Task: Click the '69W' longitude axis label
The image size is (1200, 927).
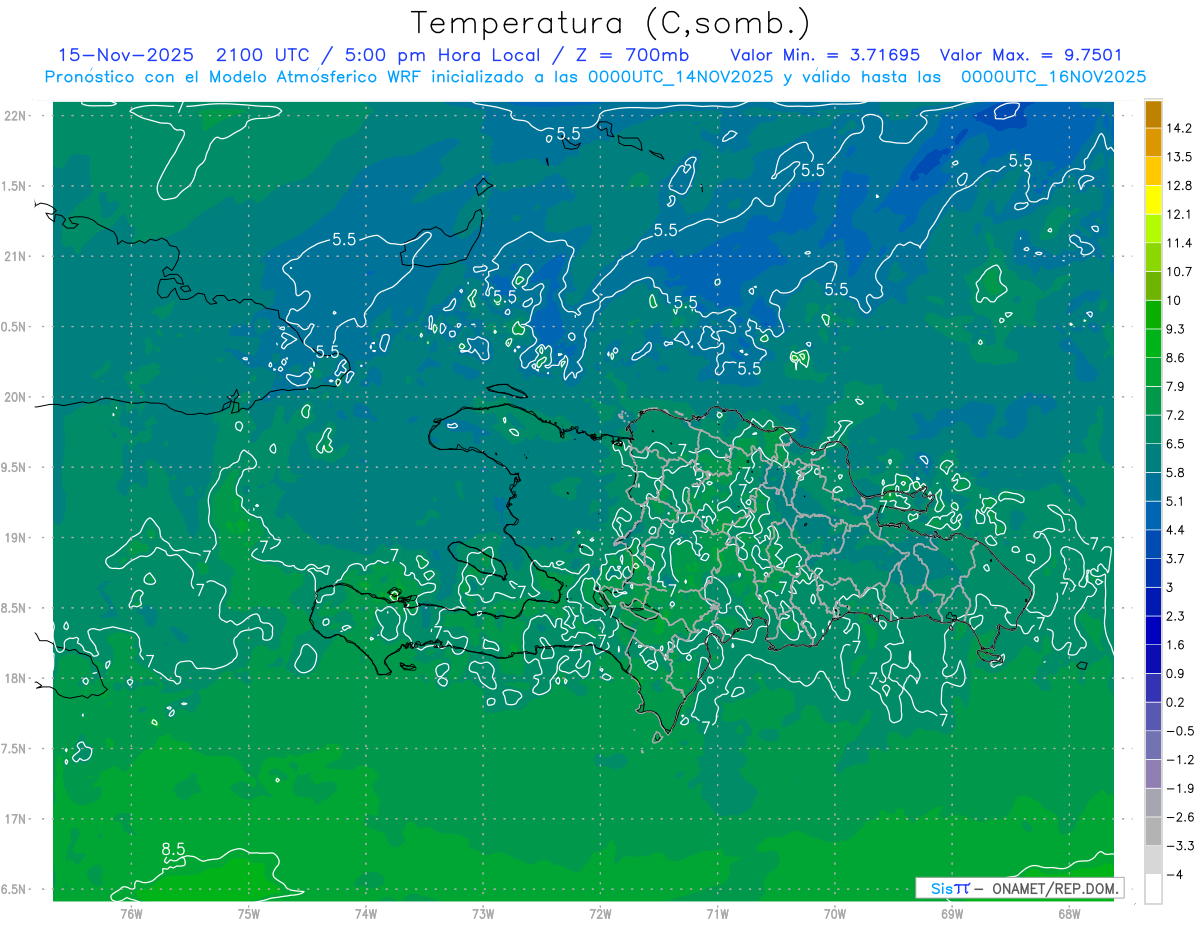Action: coord(952,914)
